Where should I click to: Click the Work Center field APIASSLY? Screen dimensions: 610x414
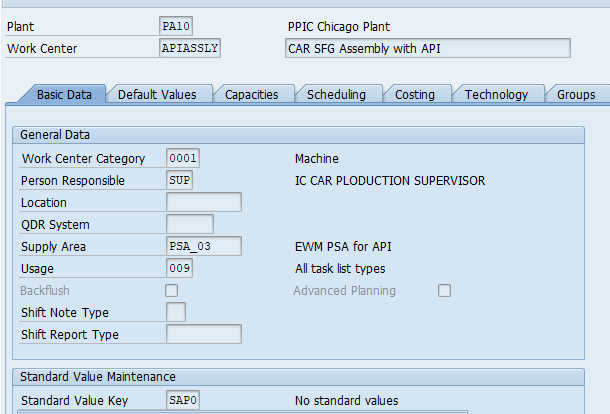click(190, 48)
